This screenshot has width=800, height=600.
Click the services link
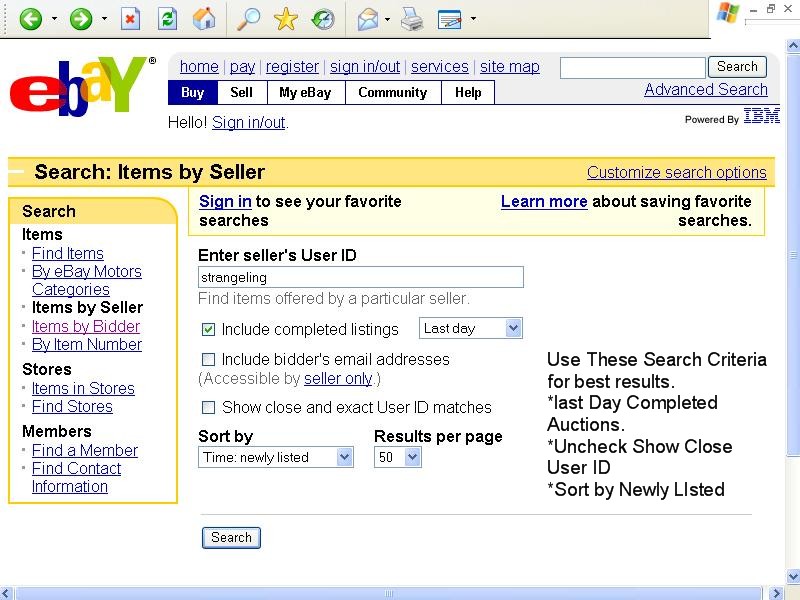440,66
